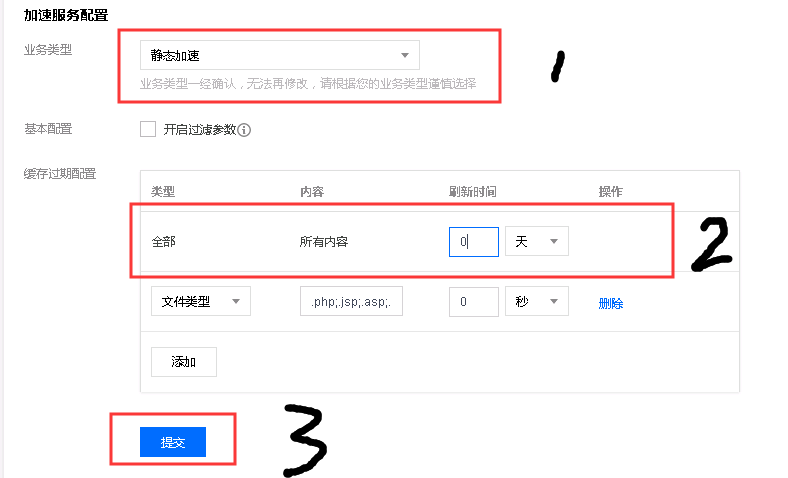This screenshot has height=478, width=788.
Task: Click the 缓存过期配置 label
Action: point(60,174)
